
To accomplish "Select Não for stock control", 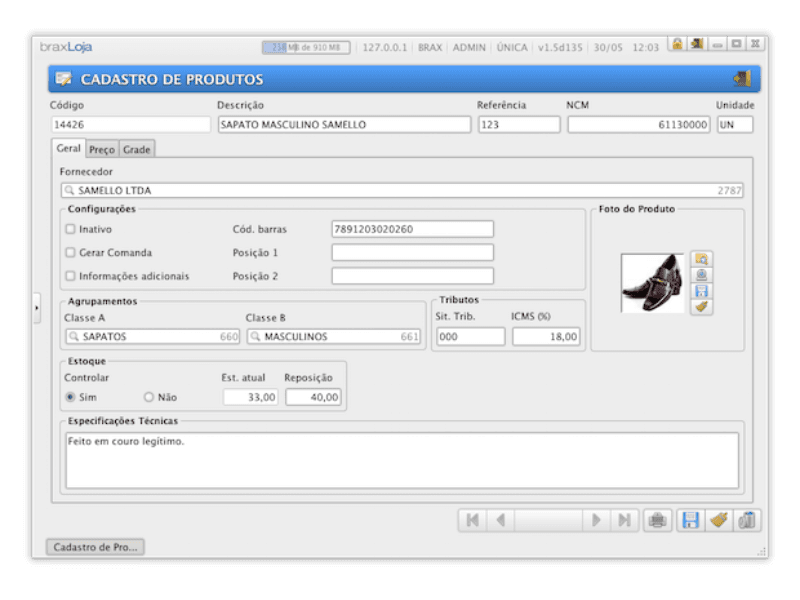I will click(149, 397).
